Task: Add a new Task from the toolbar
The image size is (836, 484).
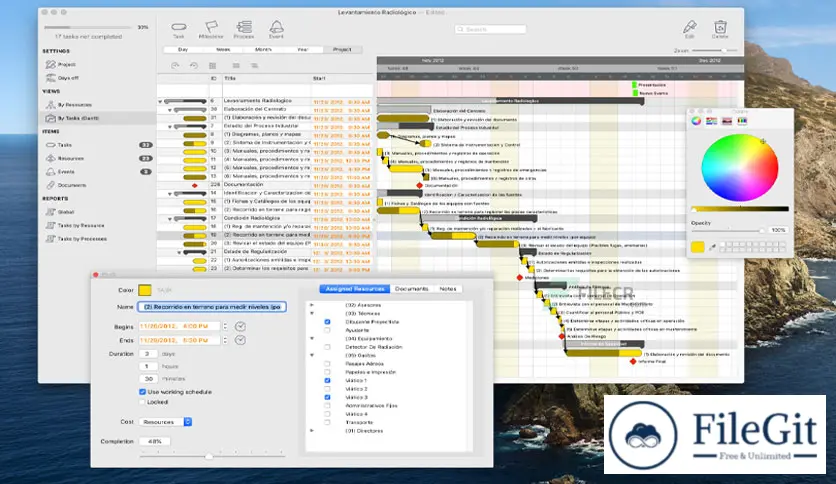Action: pyautogui.click(x=179, y=27)
